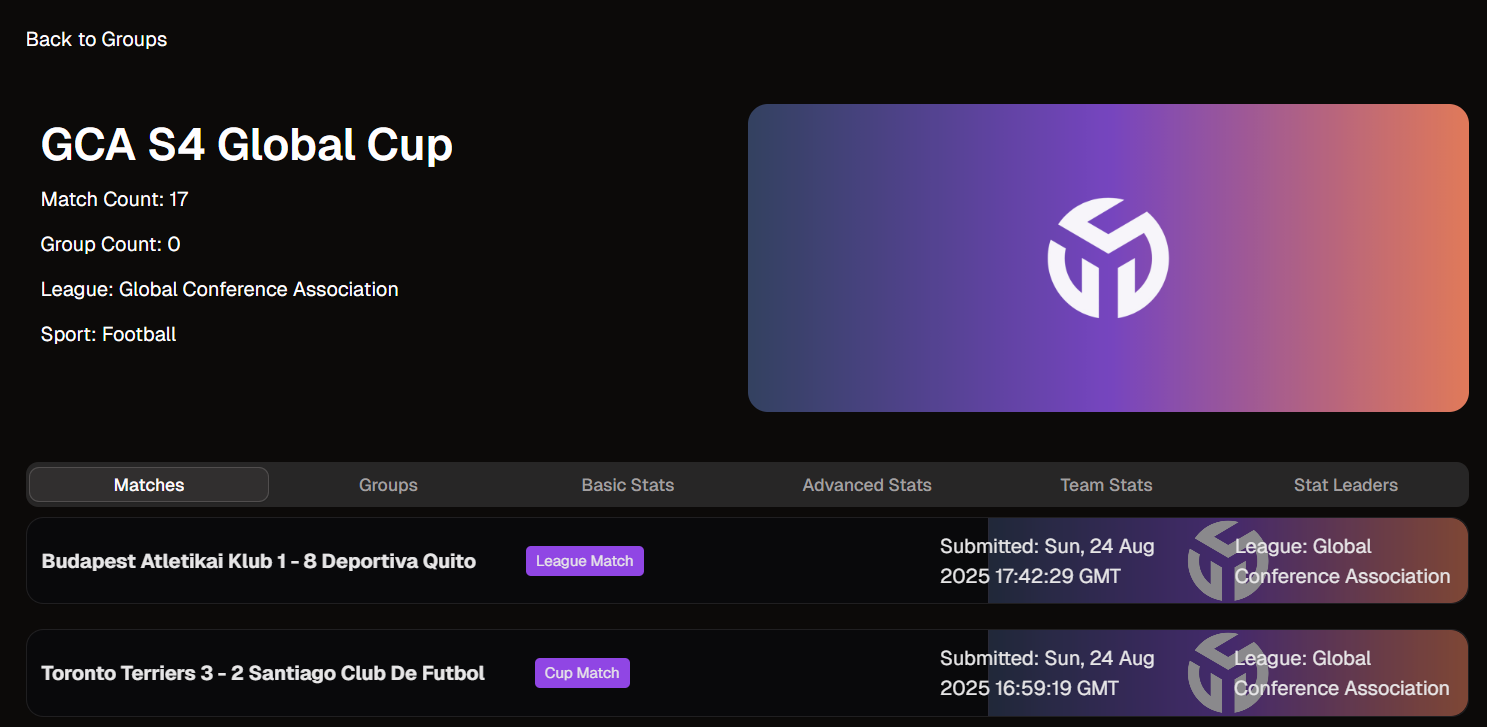Screen dimensions: 1487x727
Task: Click the Back to Groups link
Action: [x=96, y=39]
